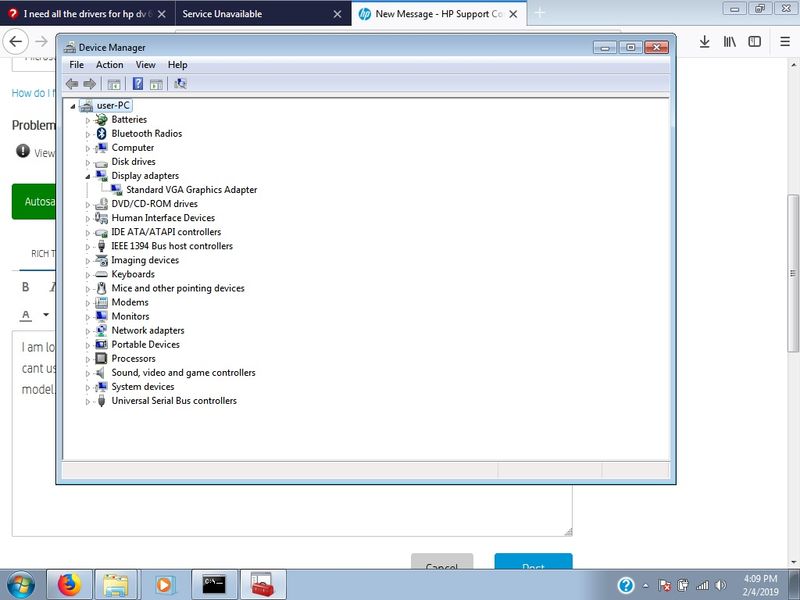Open the Action Center flag icon
800x600 pixels.
[x=665, y=586]
